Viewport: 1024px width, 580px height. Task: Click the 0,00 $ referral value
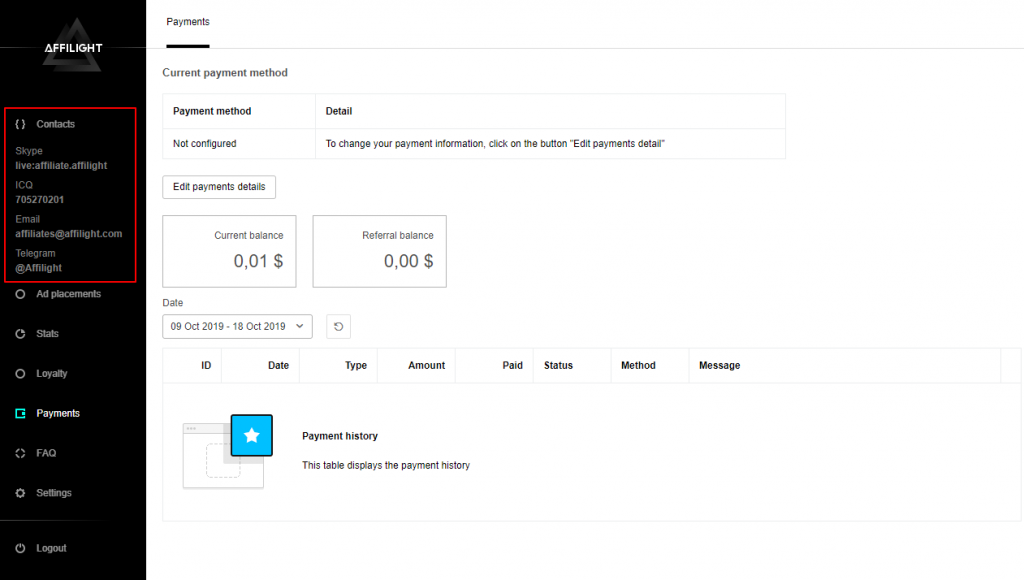pos(409,261)
